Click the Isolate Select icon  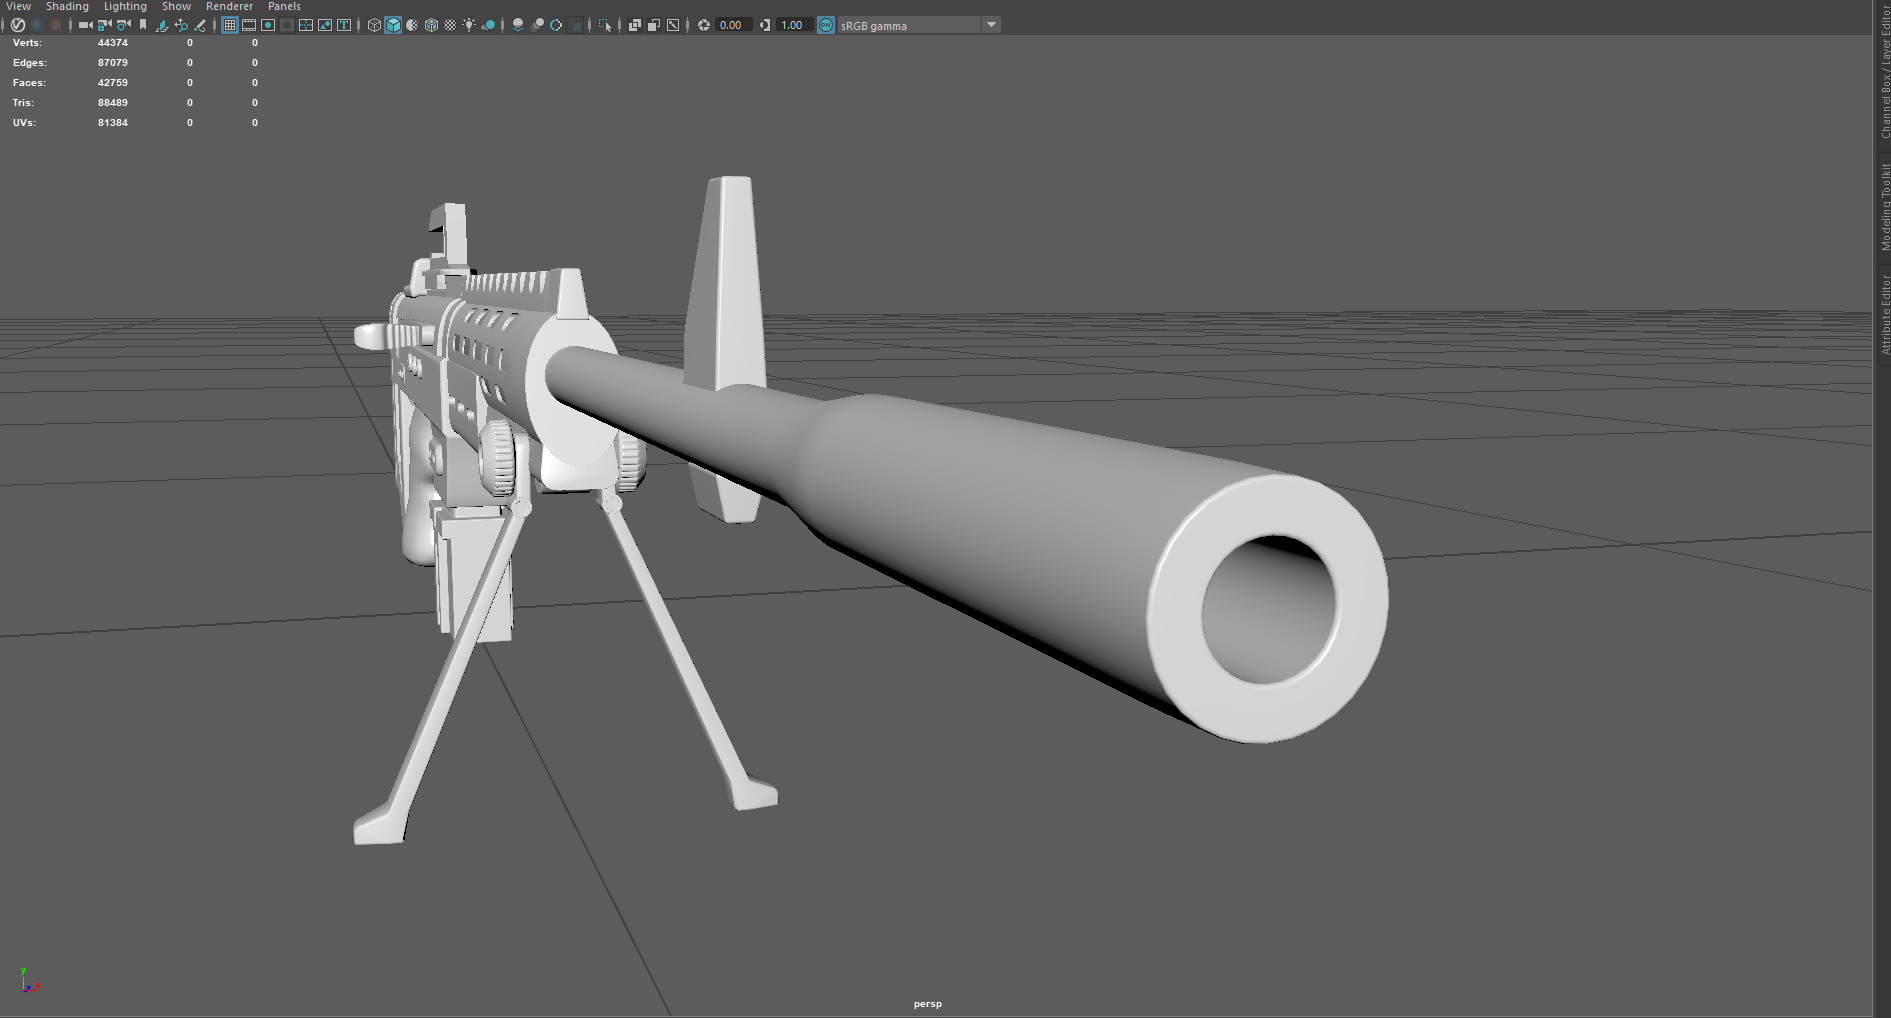605,25
